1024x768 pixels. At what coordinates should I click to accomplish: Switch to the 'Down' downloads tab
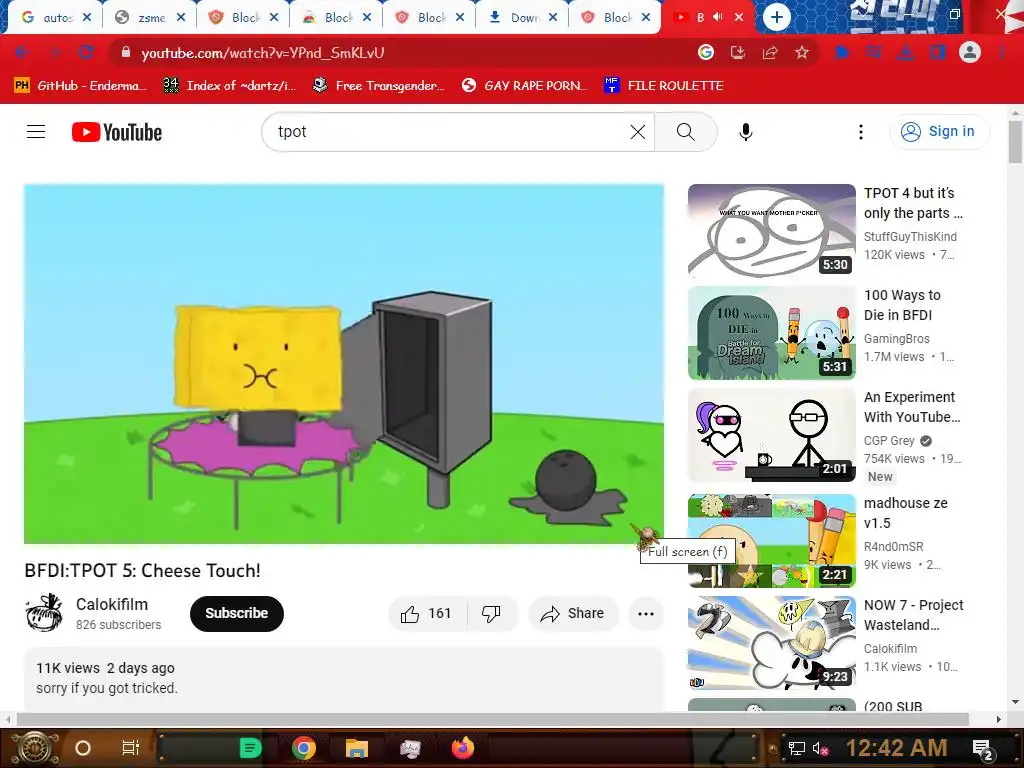coord(521,18)
